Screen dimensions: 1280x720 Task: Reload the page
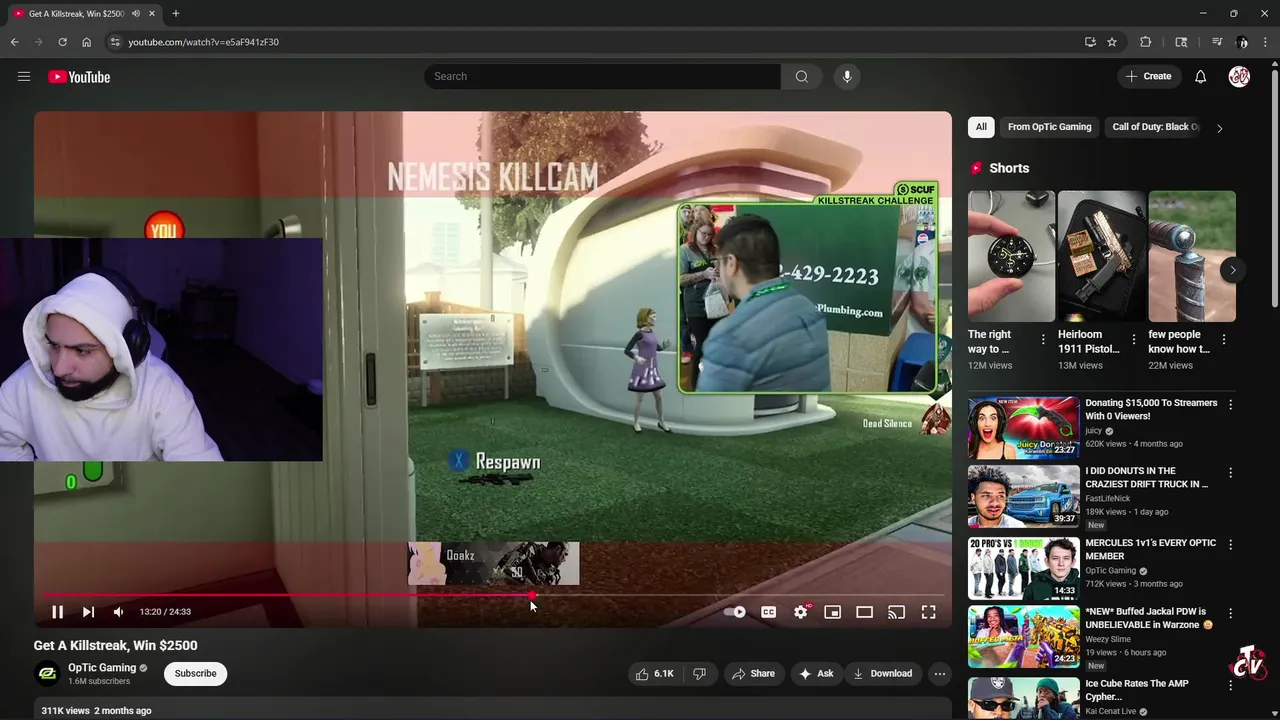pyautogui.click(x=62, y=42)
